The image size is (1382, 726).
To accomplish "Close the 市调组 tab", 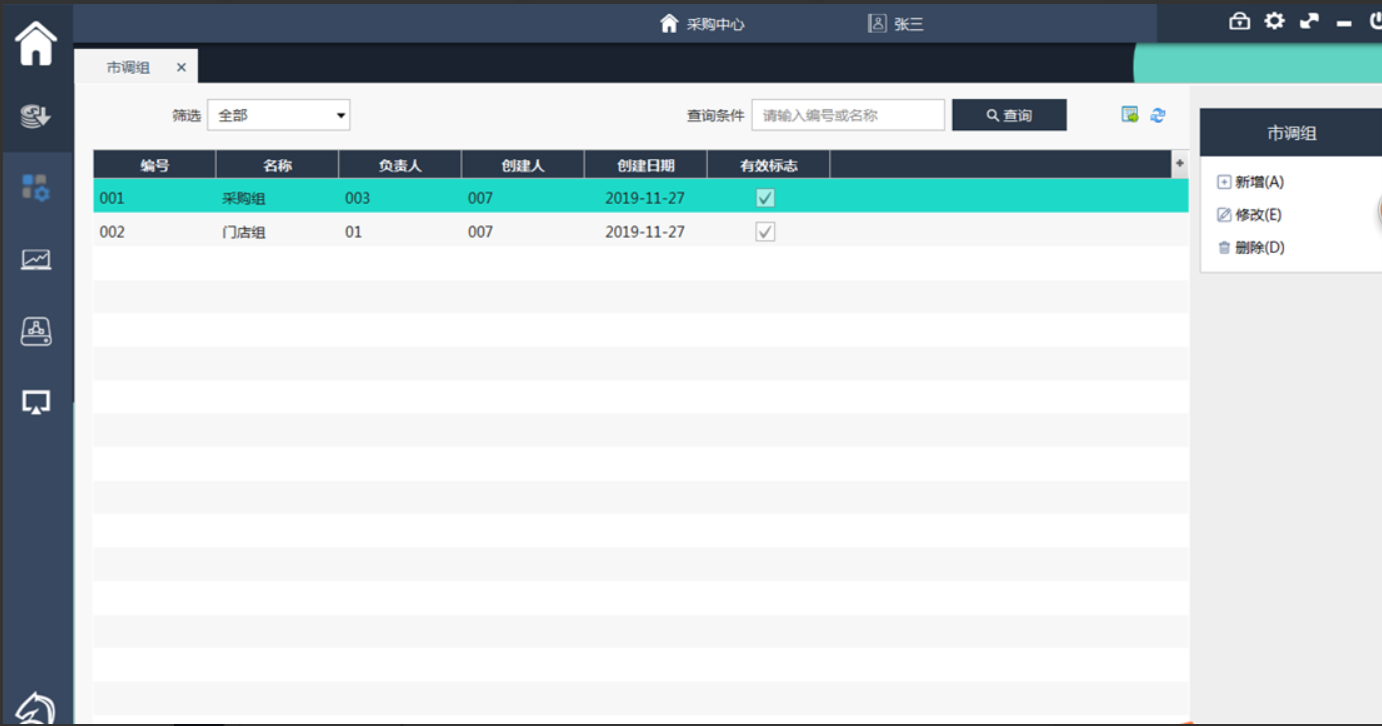I will tap(181, 68).
